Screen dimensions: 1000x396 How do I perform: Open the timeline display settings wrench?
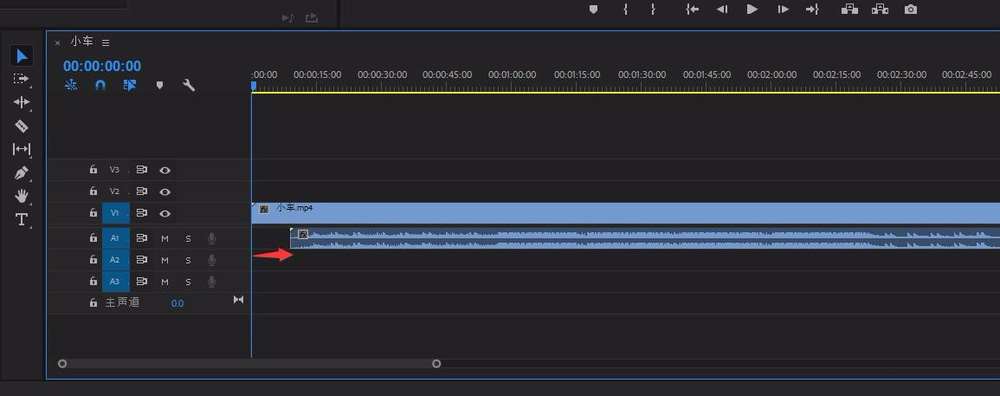point(189,85)
